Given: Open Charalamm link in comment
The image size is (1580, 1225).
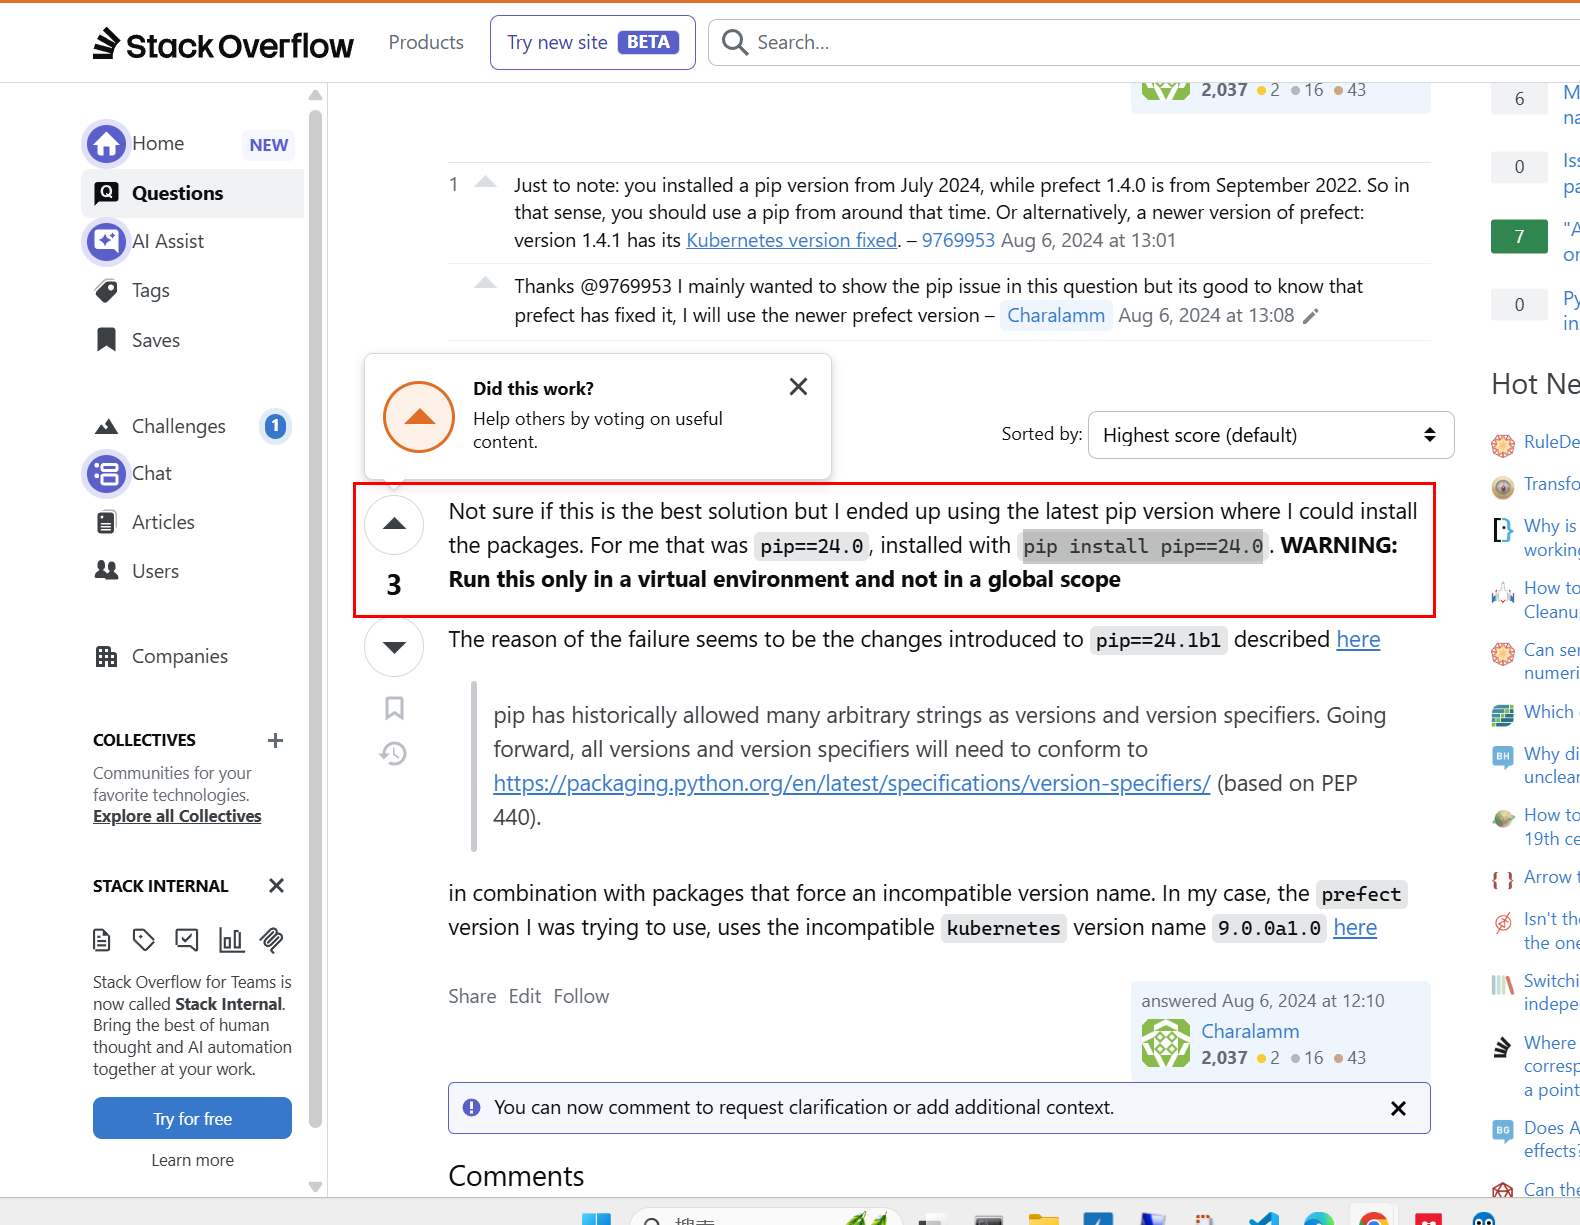Looking at the screenshot, I should pyautogui.click(x=1056, y=315).
